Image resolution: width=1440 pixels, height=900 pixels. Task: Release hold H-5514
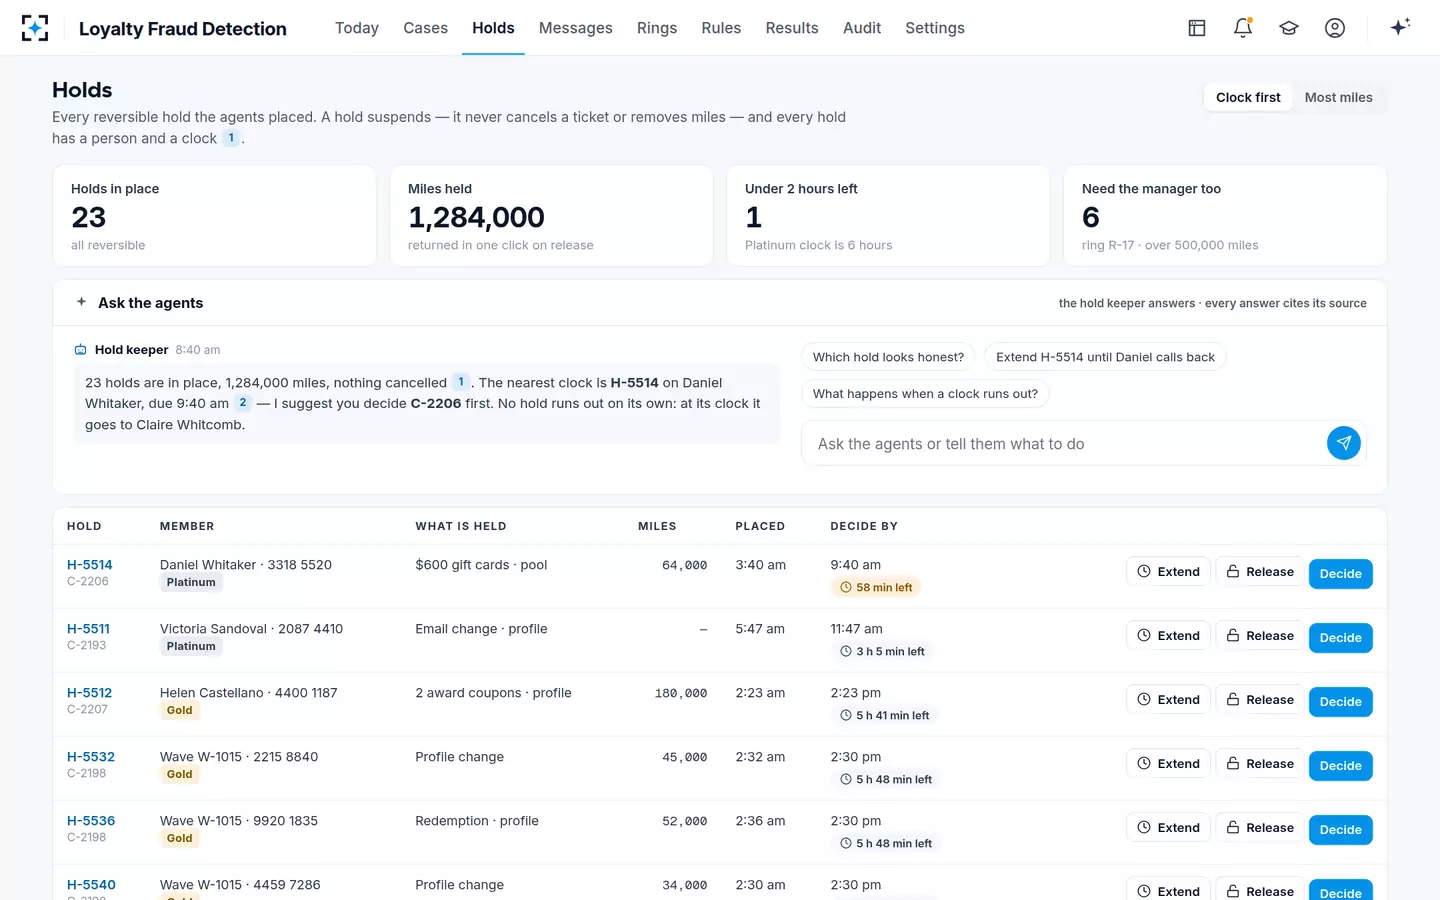pyautogui.click(x=1260, y=572)
